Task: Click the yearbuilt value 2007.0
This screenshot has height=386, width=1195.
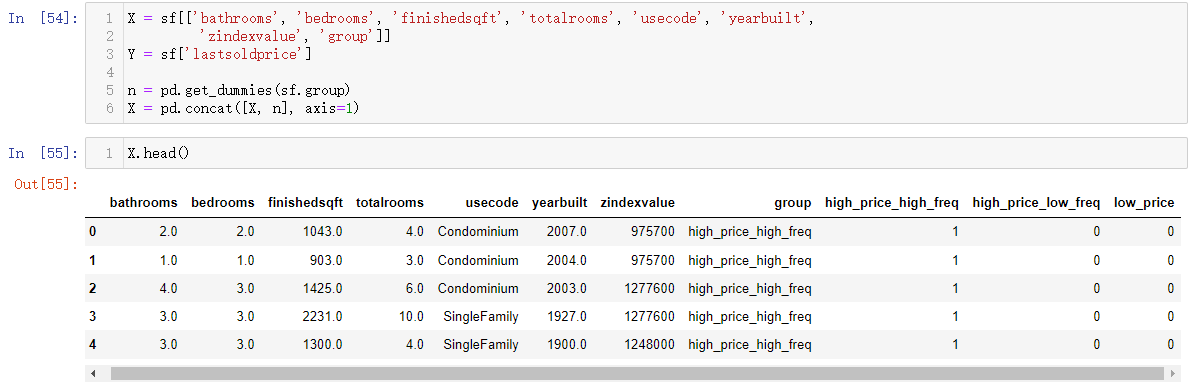Action: [x=567, y=232]
